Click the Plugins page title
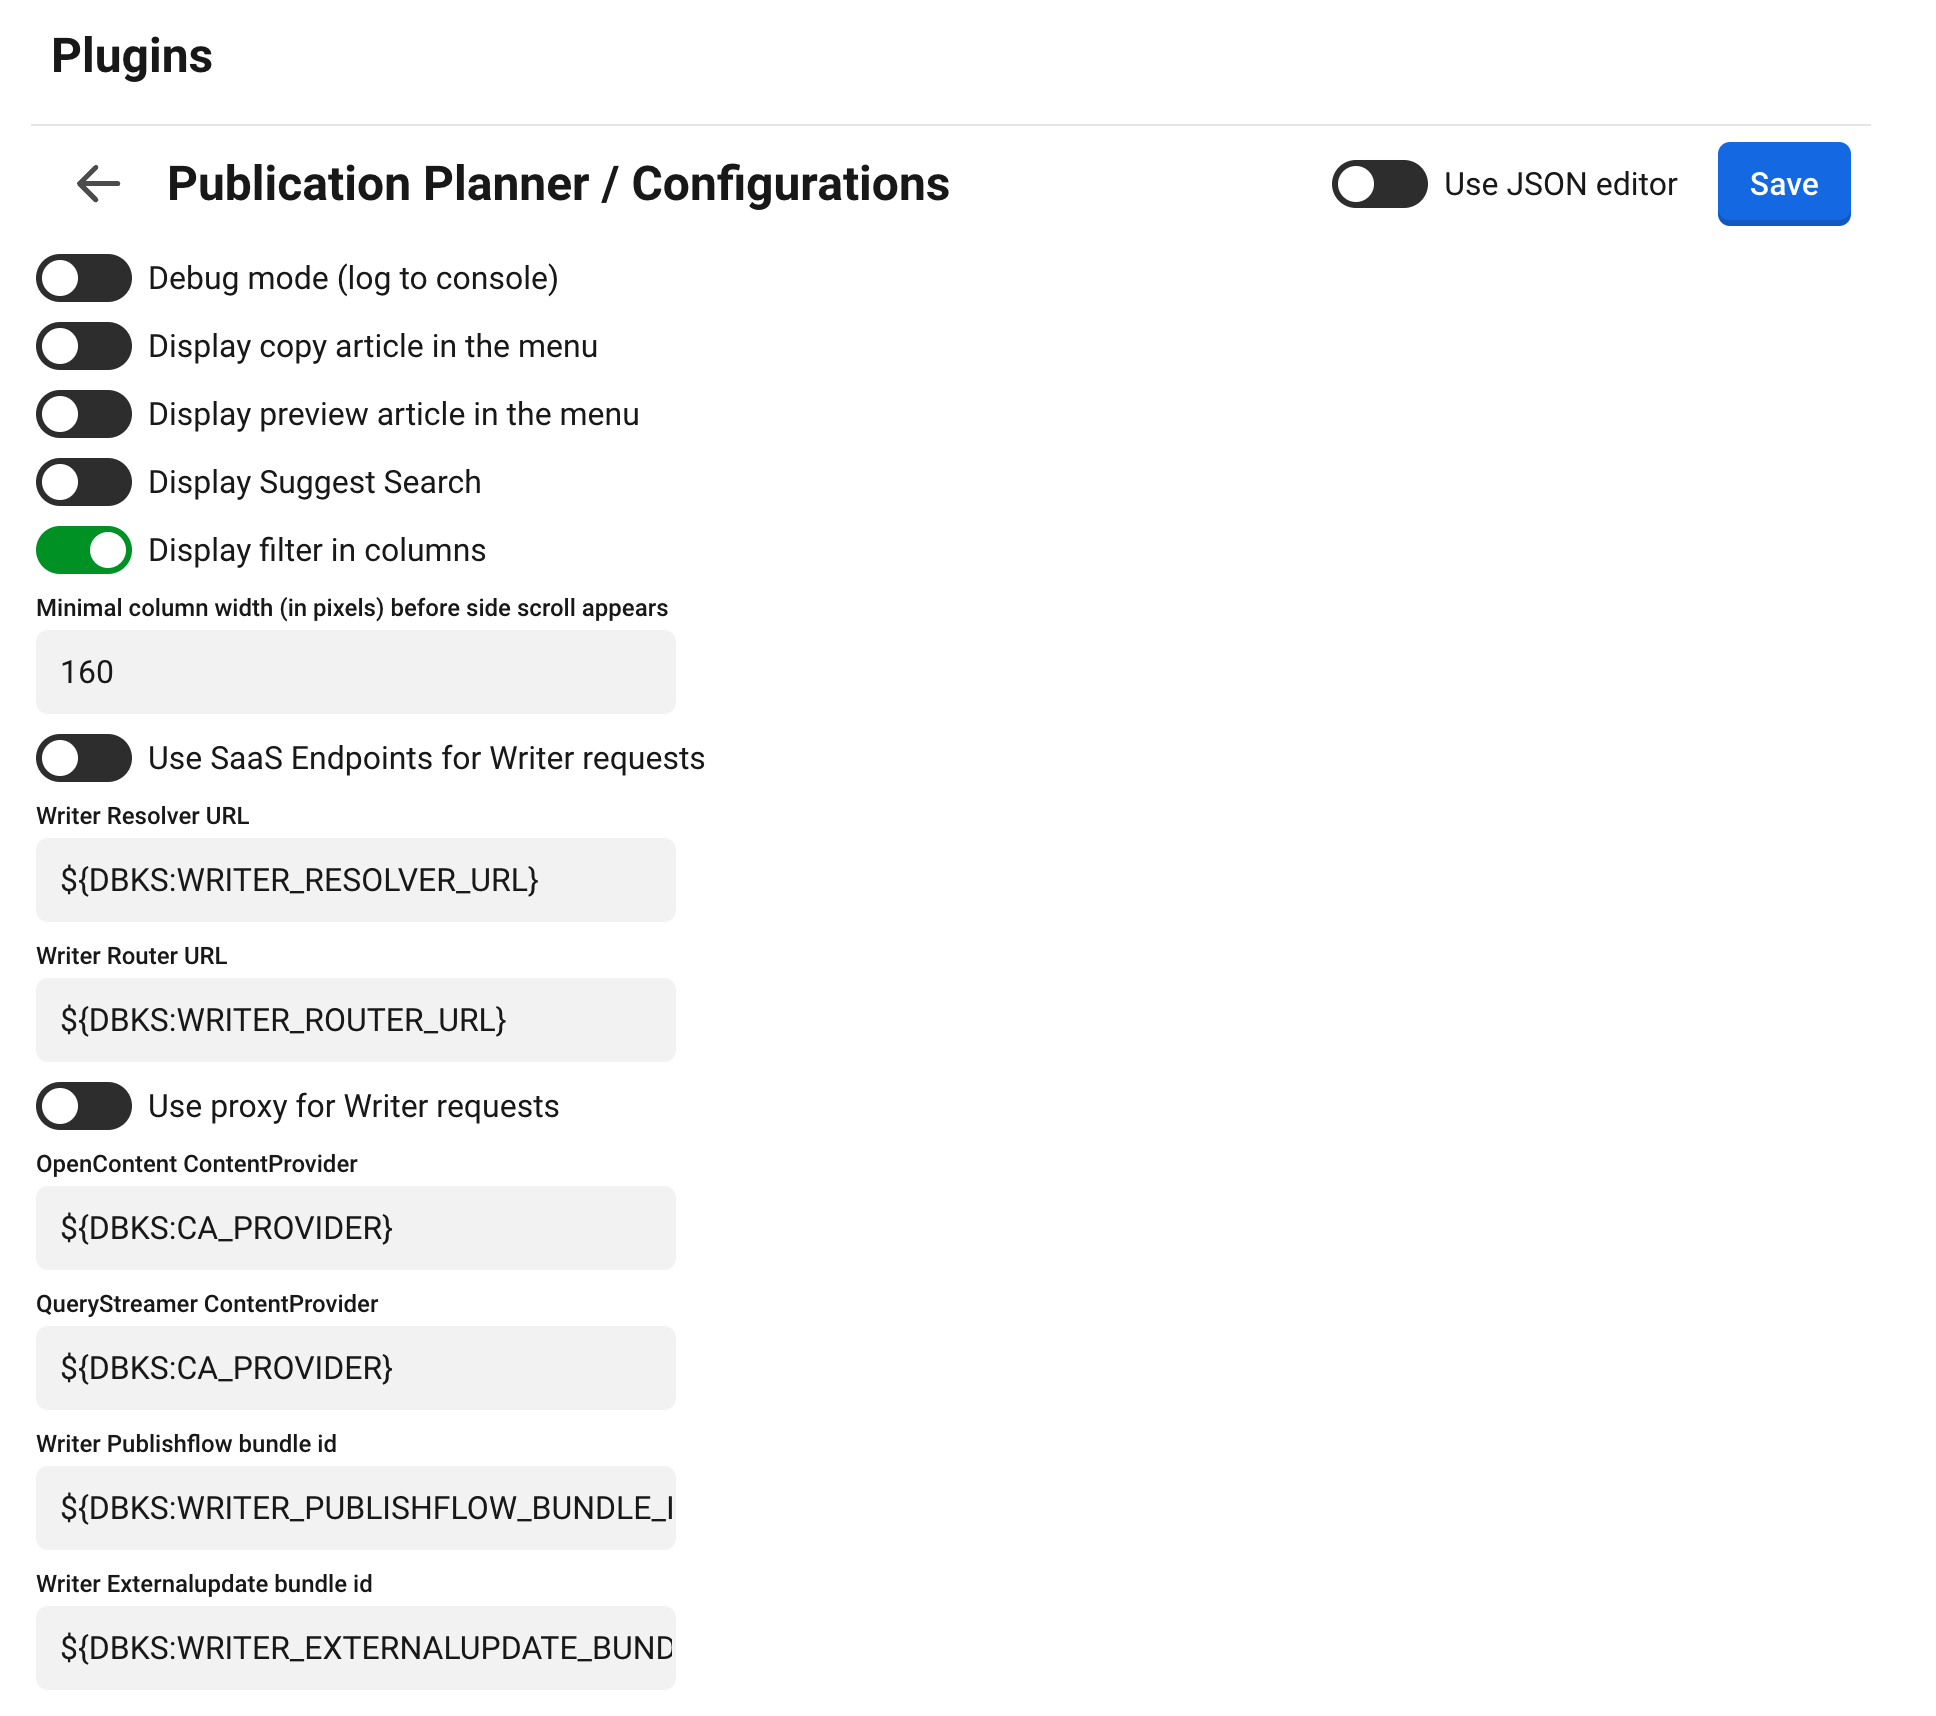Viewport: 1936px width, 1716px height. pos(132,56)
